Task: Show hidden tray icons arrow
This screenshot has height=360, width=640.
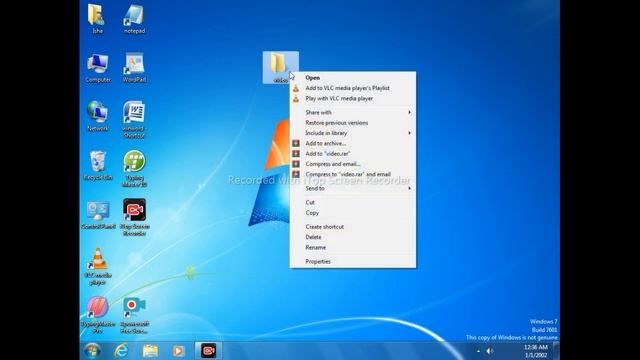Action: click(x=478, y=351)
